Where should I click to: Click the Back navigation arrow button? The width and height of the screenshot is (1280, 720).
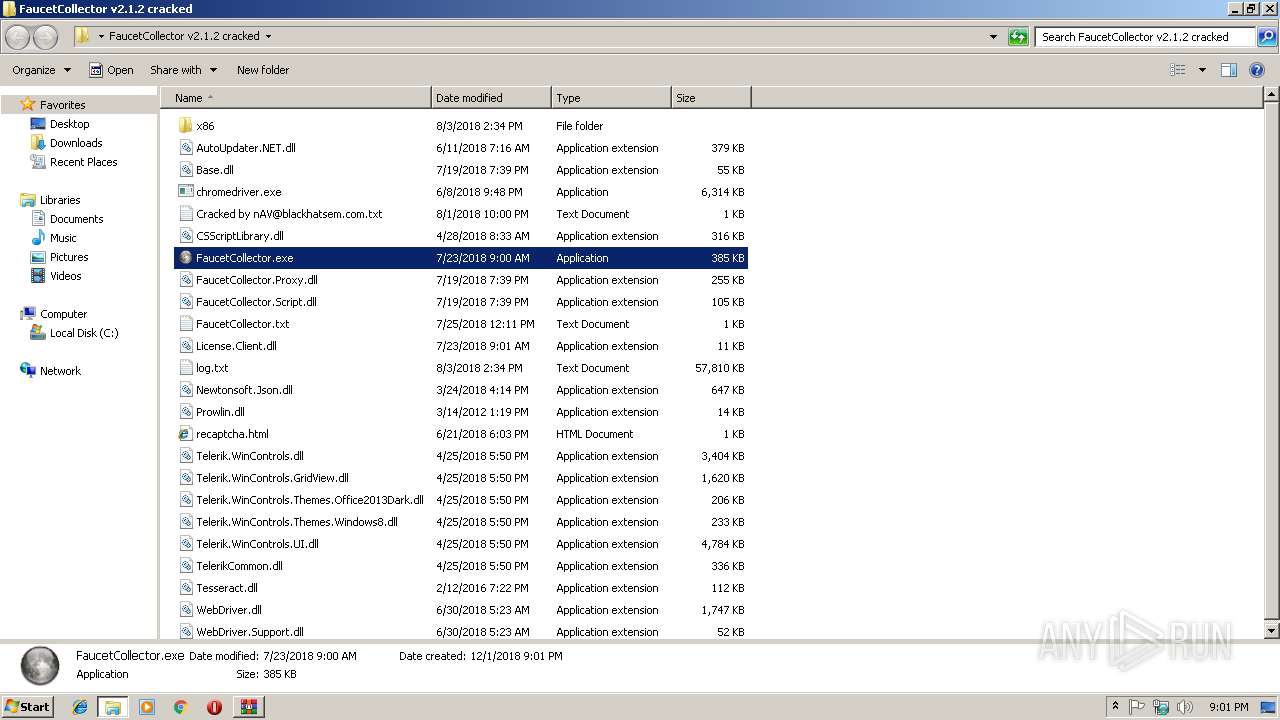[17, 37]
